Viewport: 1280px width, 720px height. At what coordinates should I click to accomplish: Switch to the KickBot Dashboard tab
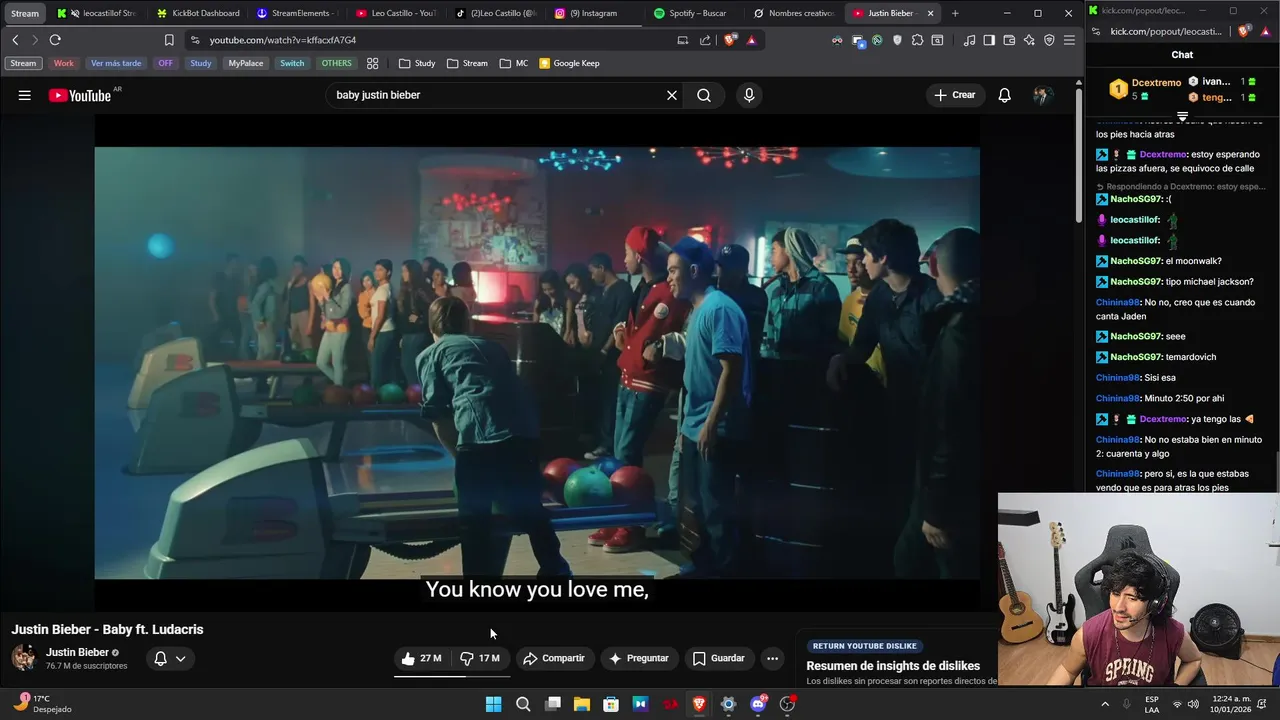198,13
